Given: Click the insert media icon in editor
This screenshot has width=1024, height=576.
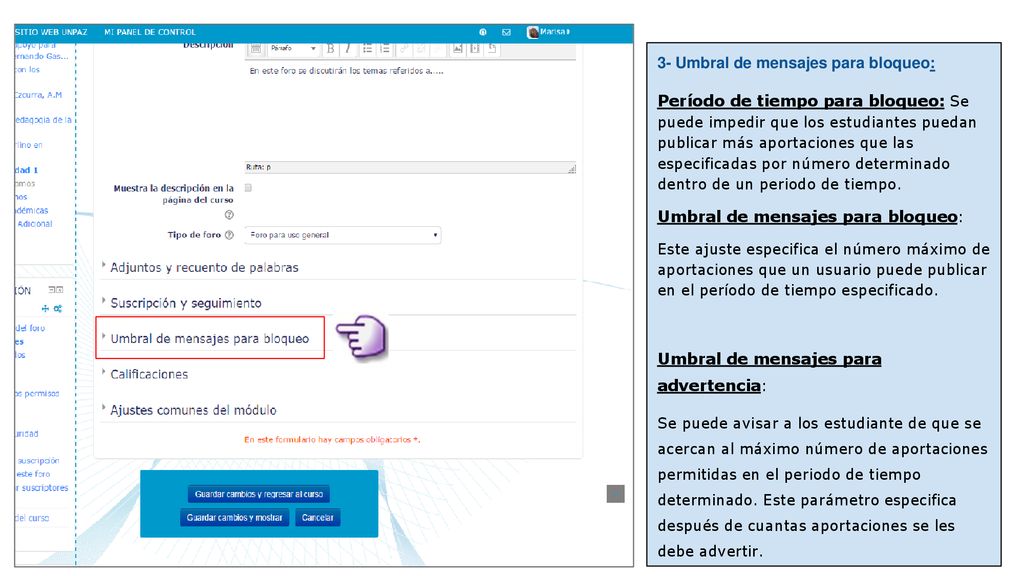Looking at the screenshot, I should click(x=475, y=49).
